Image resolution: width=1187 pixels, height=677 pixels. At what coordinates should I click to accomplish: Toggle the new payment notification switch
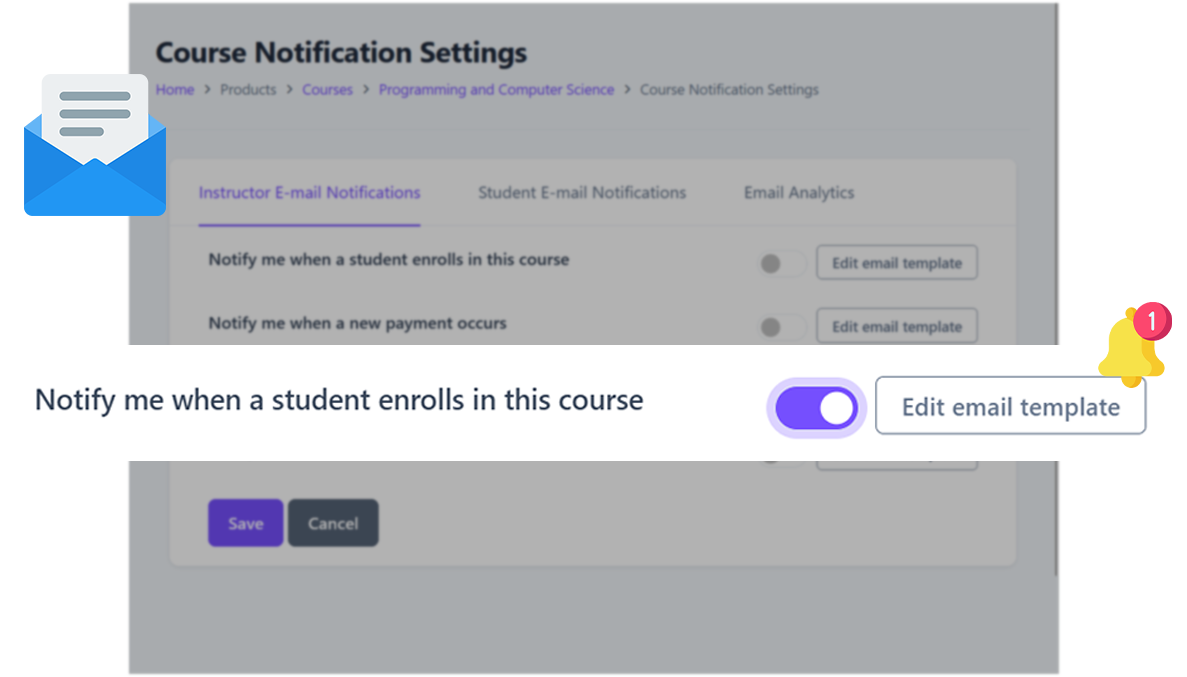click(781, 327)
